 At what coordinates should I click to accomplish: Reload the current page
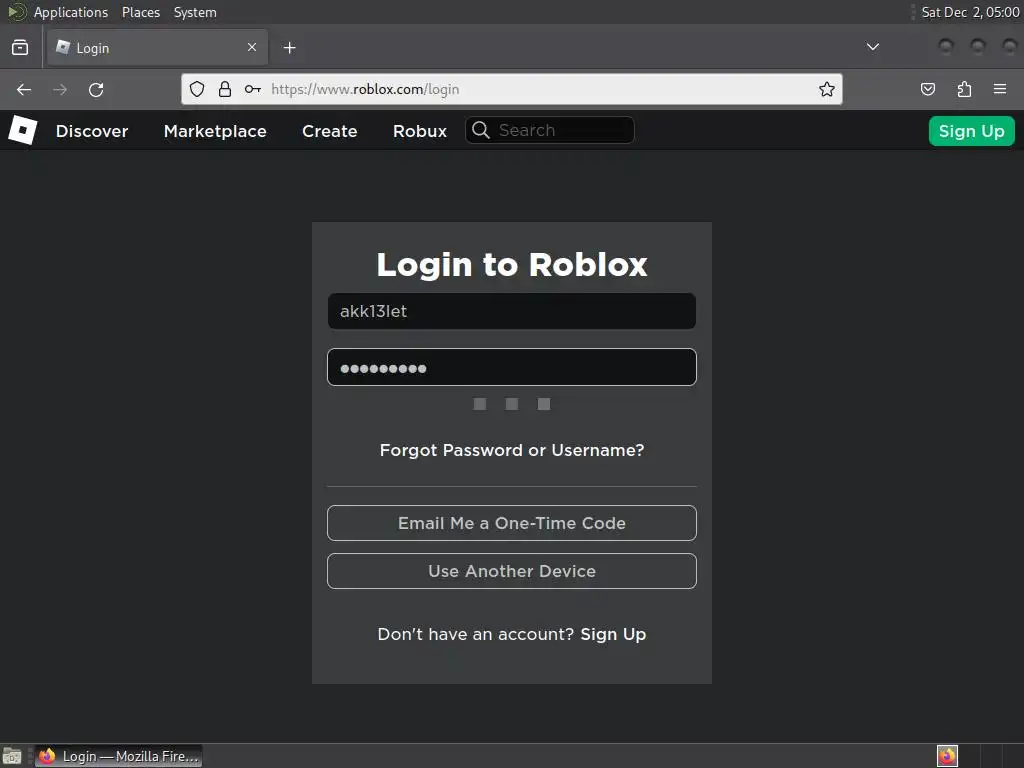tap(96, 89)
